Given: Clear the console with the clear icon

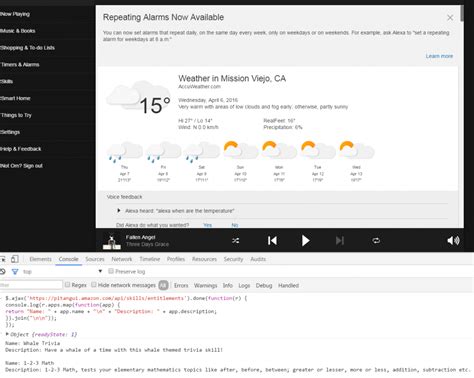Looking at the screenshot, I should coord(2,272).
